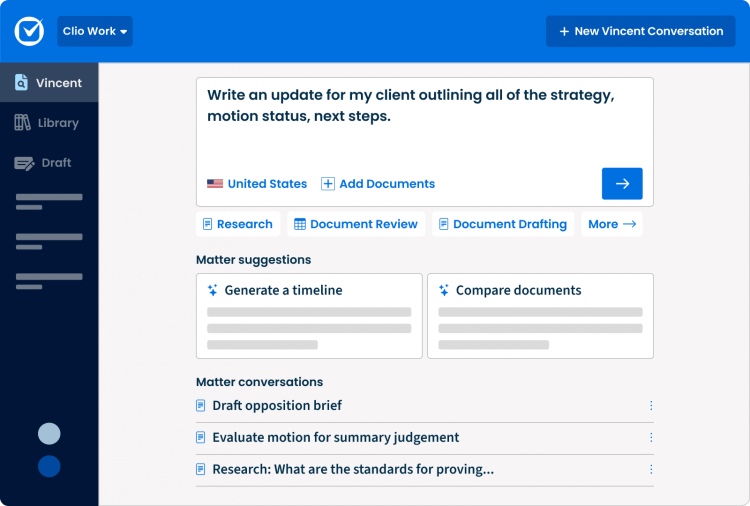750x506 pixels.
Task: Open options menu for Draft opposition brief
Action: tap(651, 406)
